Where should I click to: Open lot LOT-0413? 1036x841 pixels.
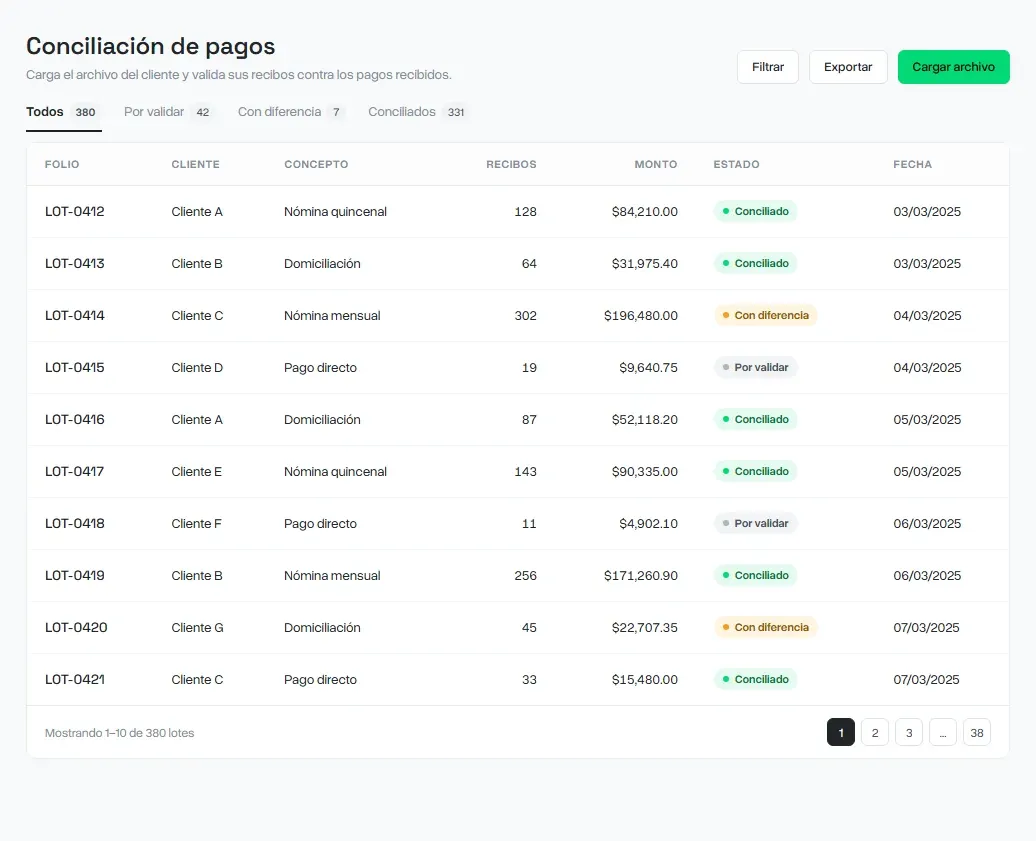tap(75, 264)
